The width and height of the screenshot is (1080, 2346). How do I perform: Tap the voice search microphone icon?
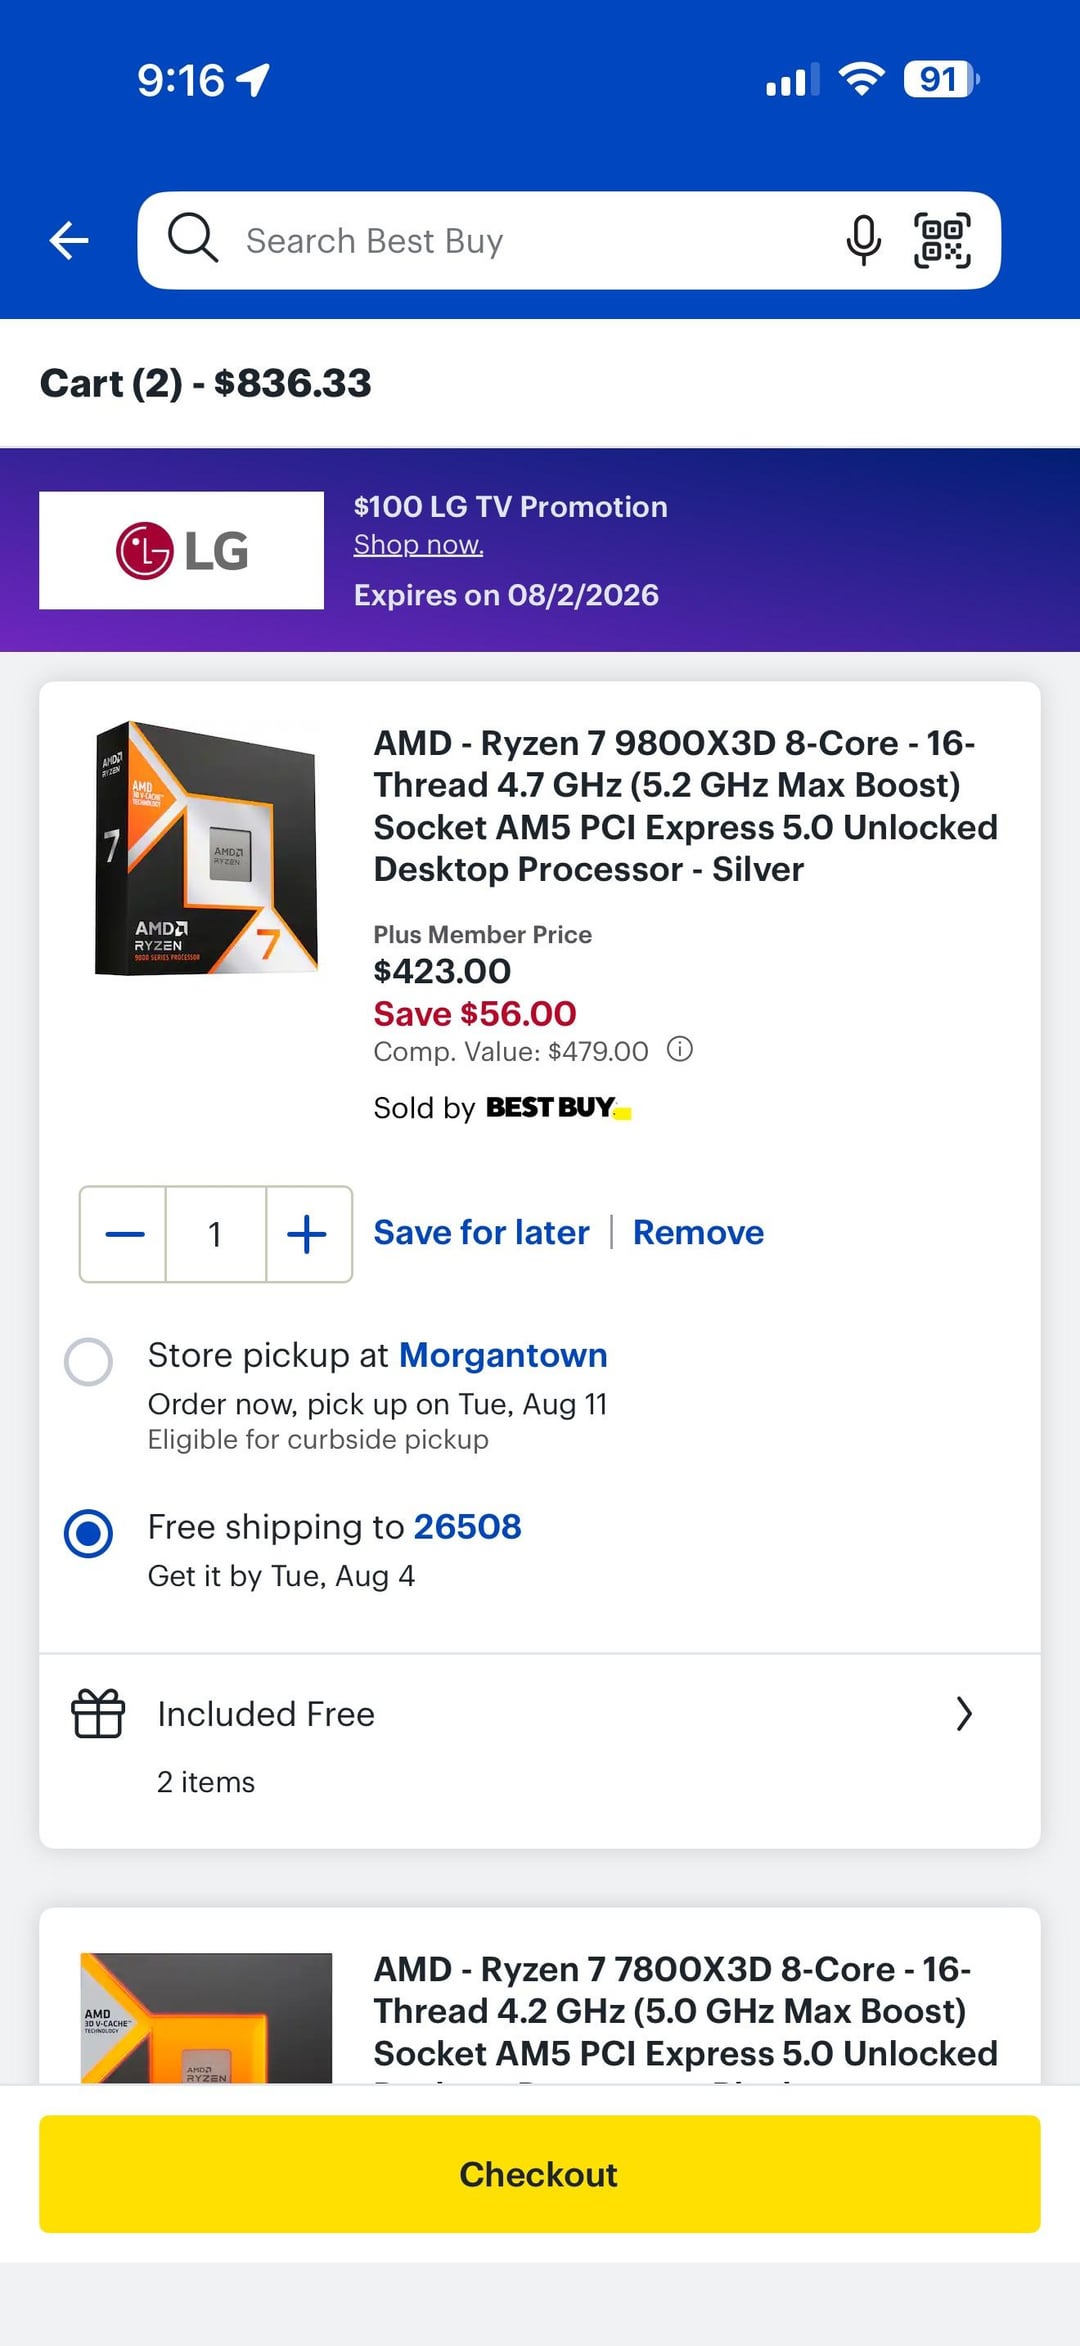tap(863, 241)
